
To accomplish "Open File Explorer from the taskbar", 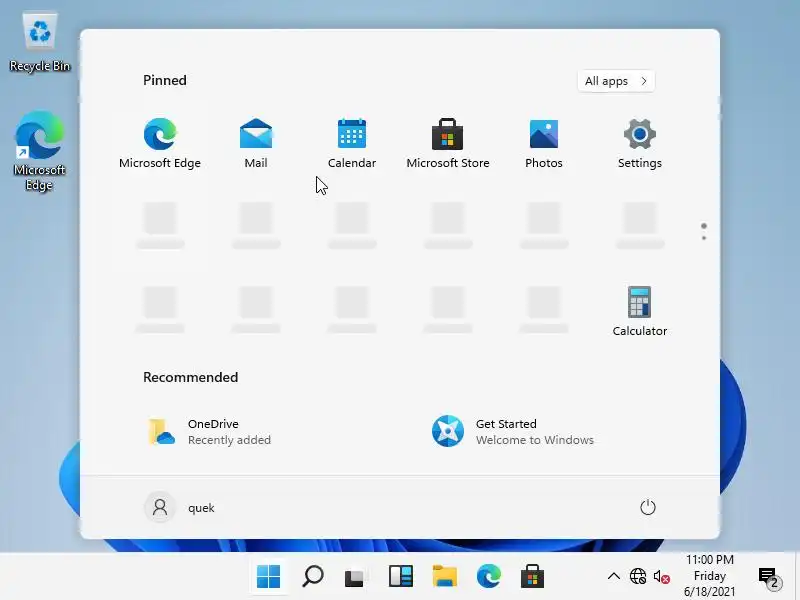I will 444,577.
